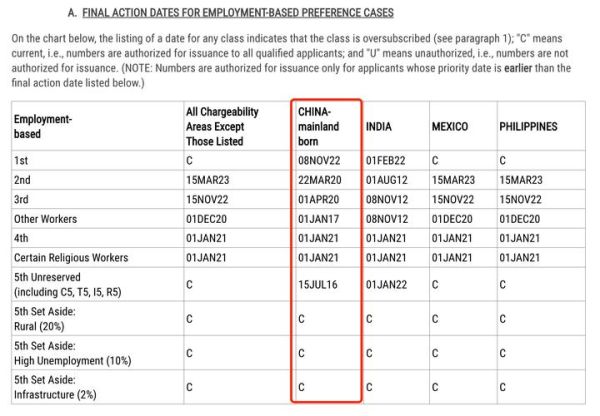Select the Certain Religious Workers row label

click(70, 258)
